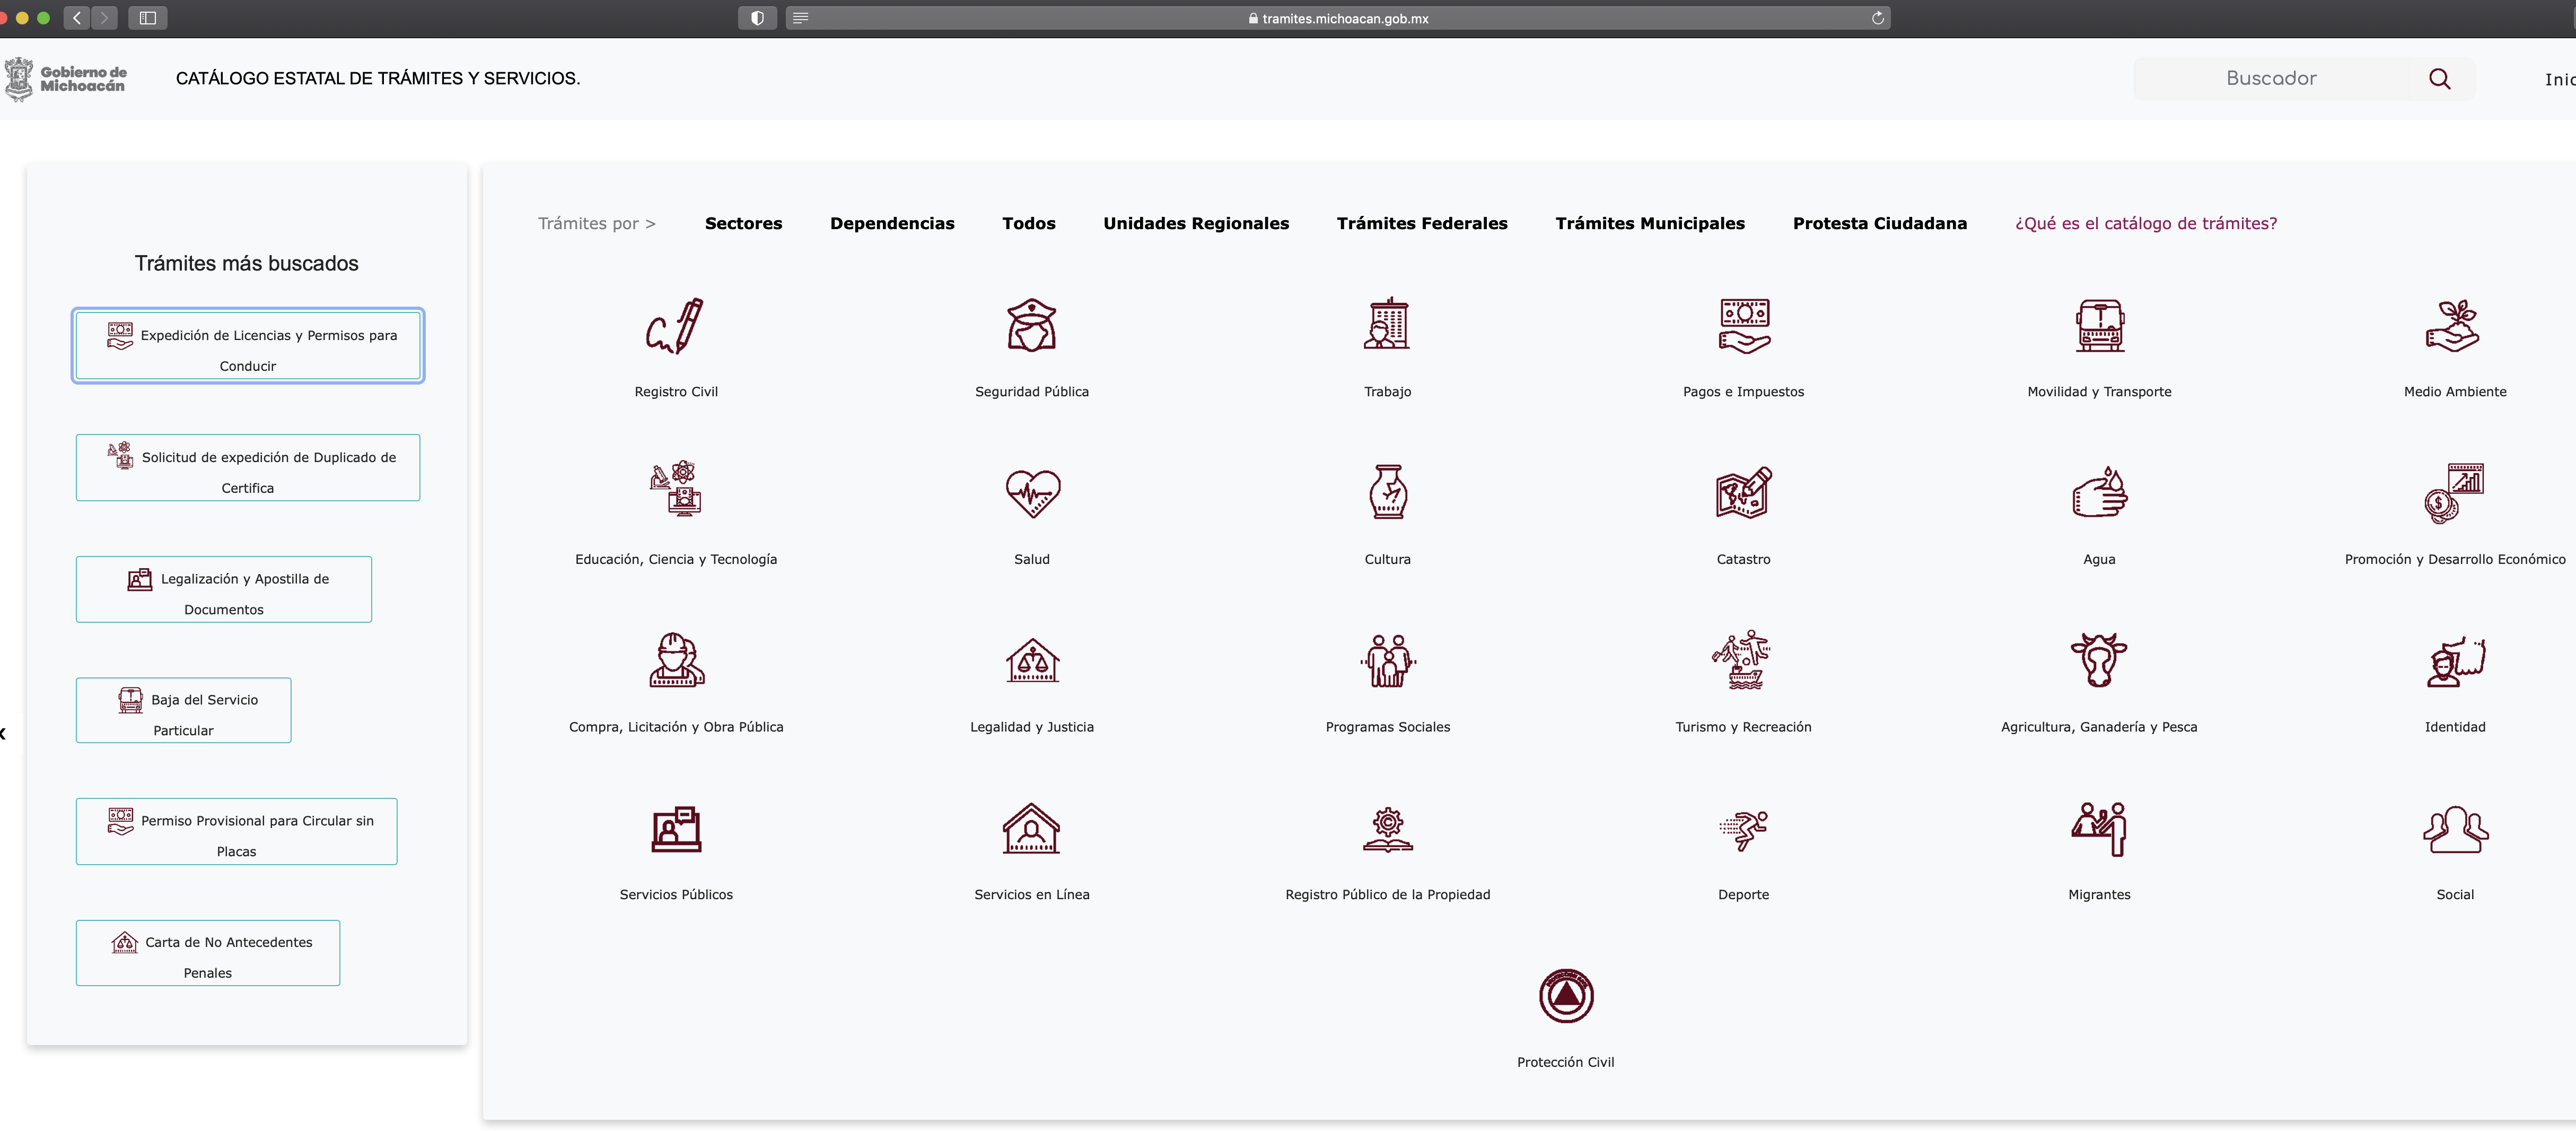Click the Gobierno de Michoacán logo
The height and width of the screenshot is (1131, 2576).
(x=66, y=79)
